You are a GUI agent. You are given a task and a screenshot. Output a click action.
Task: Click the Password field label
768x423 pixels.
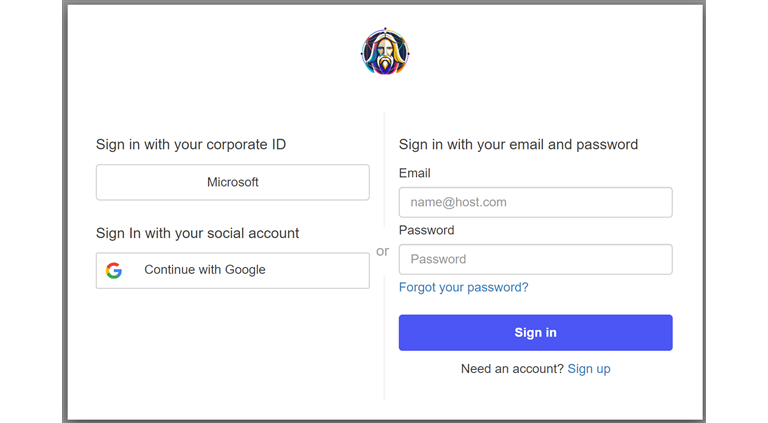426,230
